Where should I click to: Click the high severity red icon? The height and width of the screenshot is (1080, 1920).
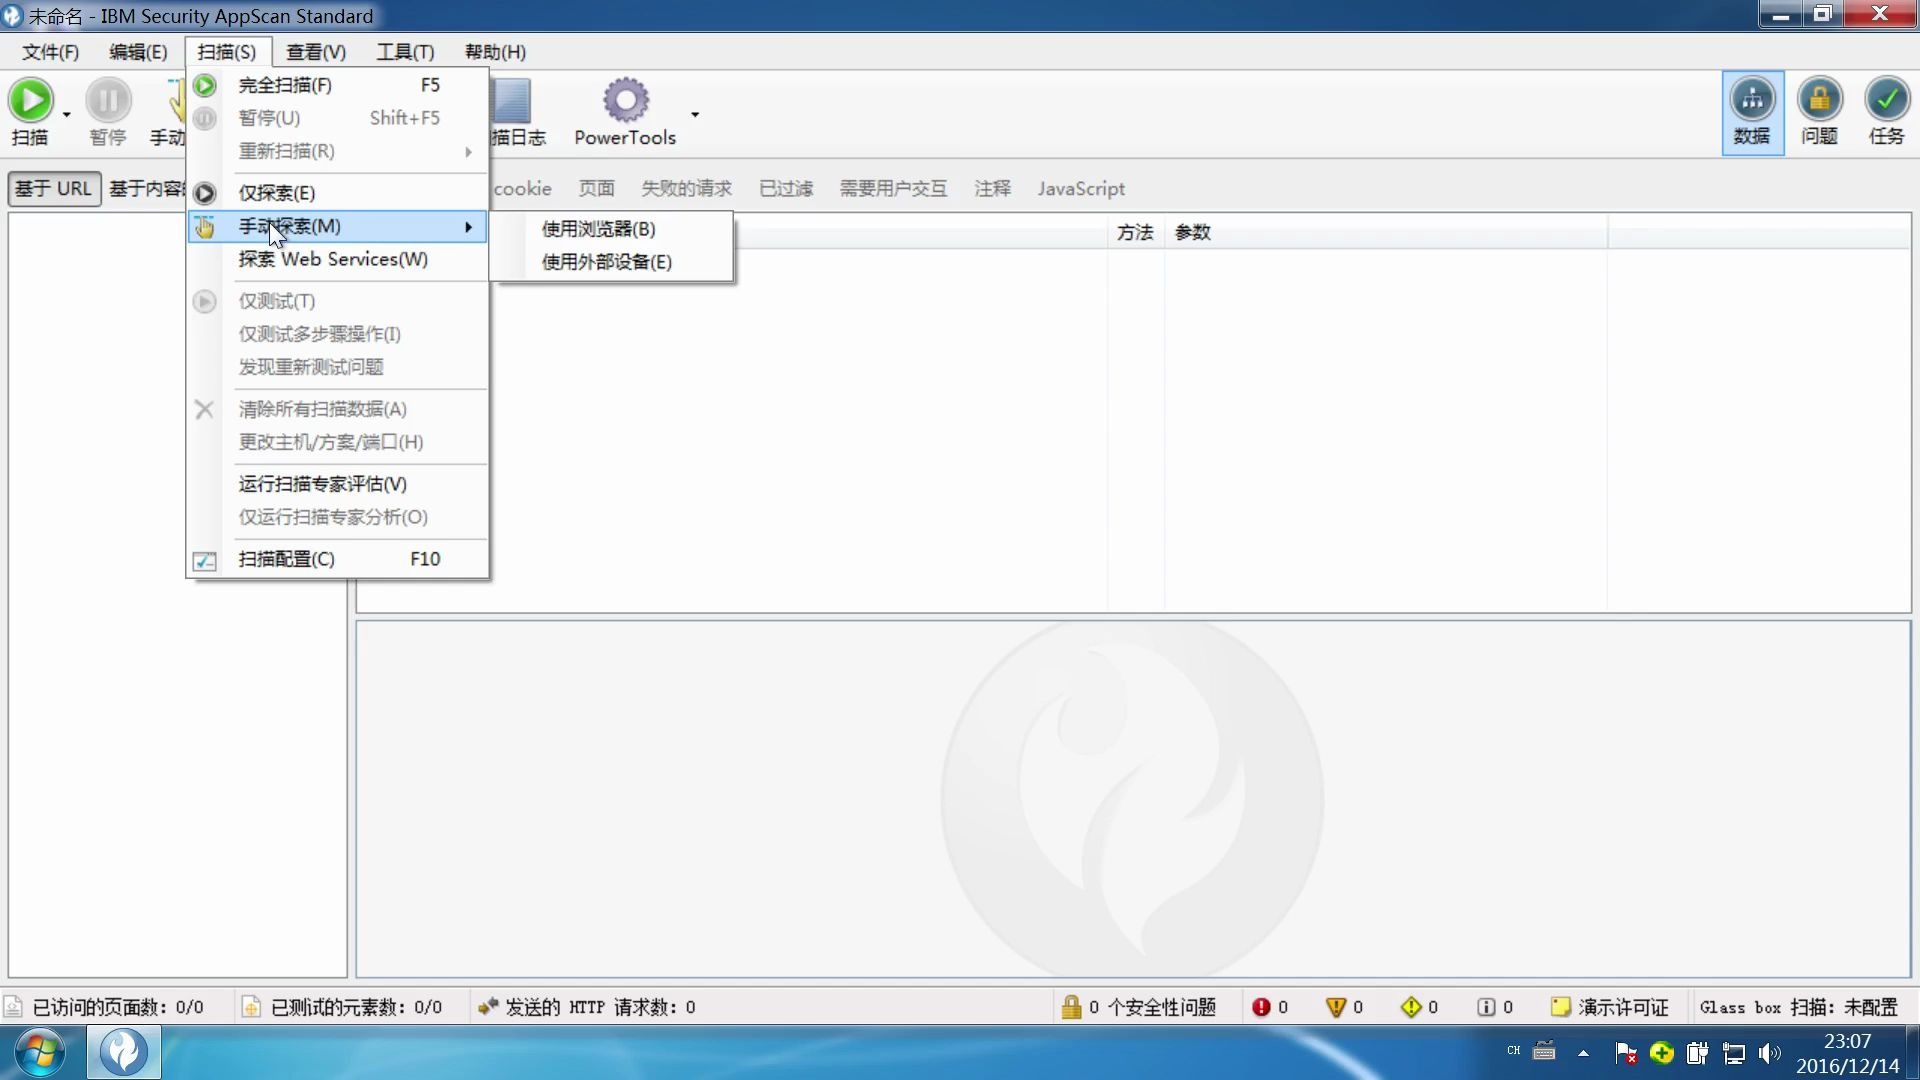(x=1261, y=1007)
